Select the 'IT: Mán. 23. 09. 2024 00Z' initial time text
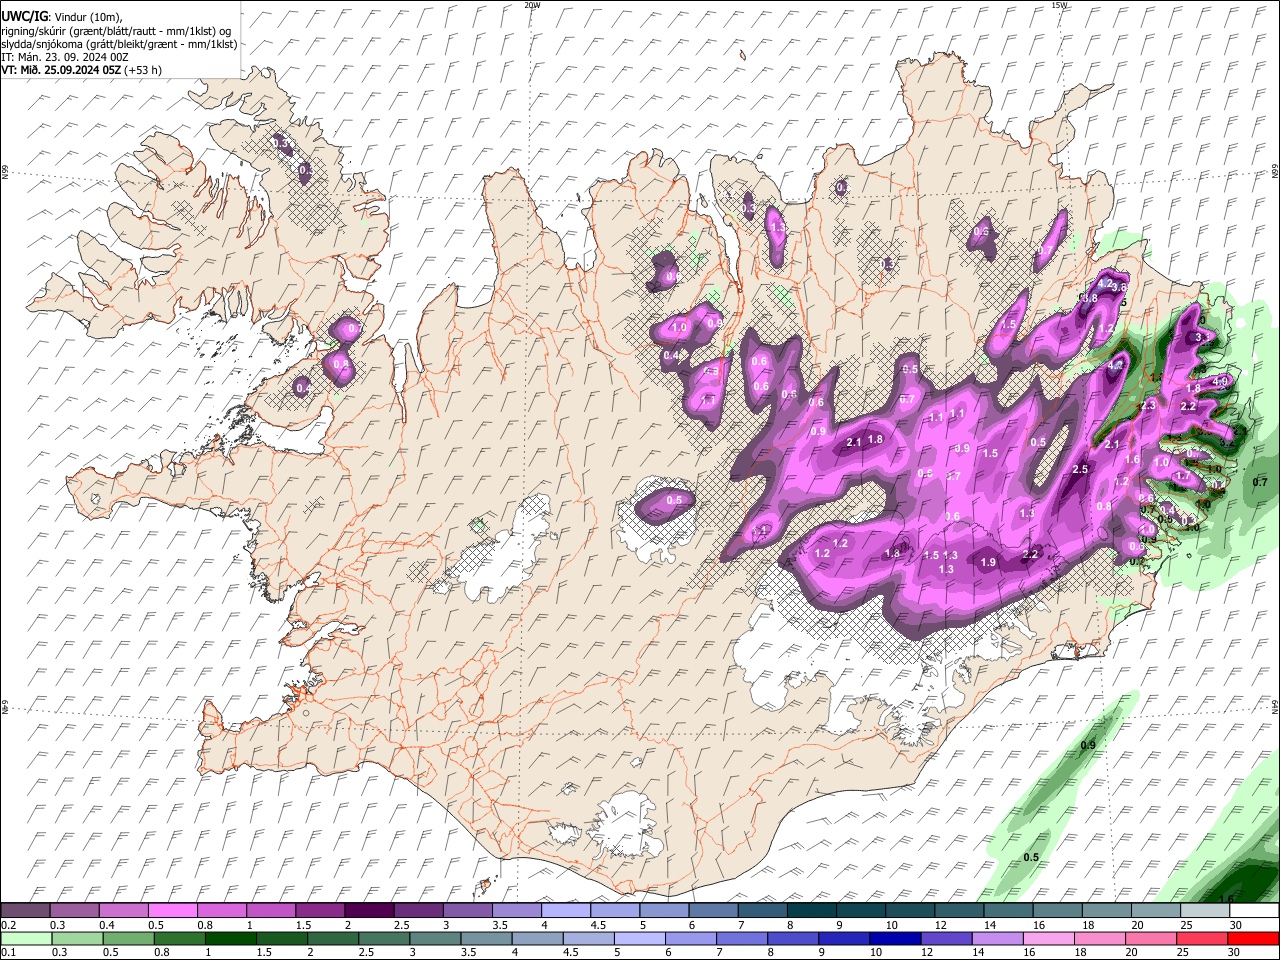This screenshot has width=1280, height=960. point(65,57)
